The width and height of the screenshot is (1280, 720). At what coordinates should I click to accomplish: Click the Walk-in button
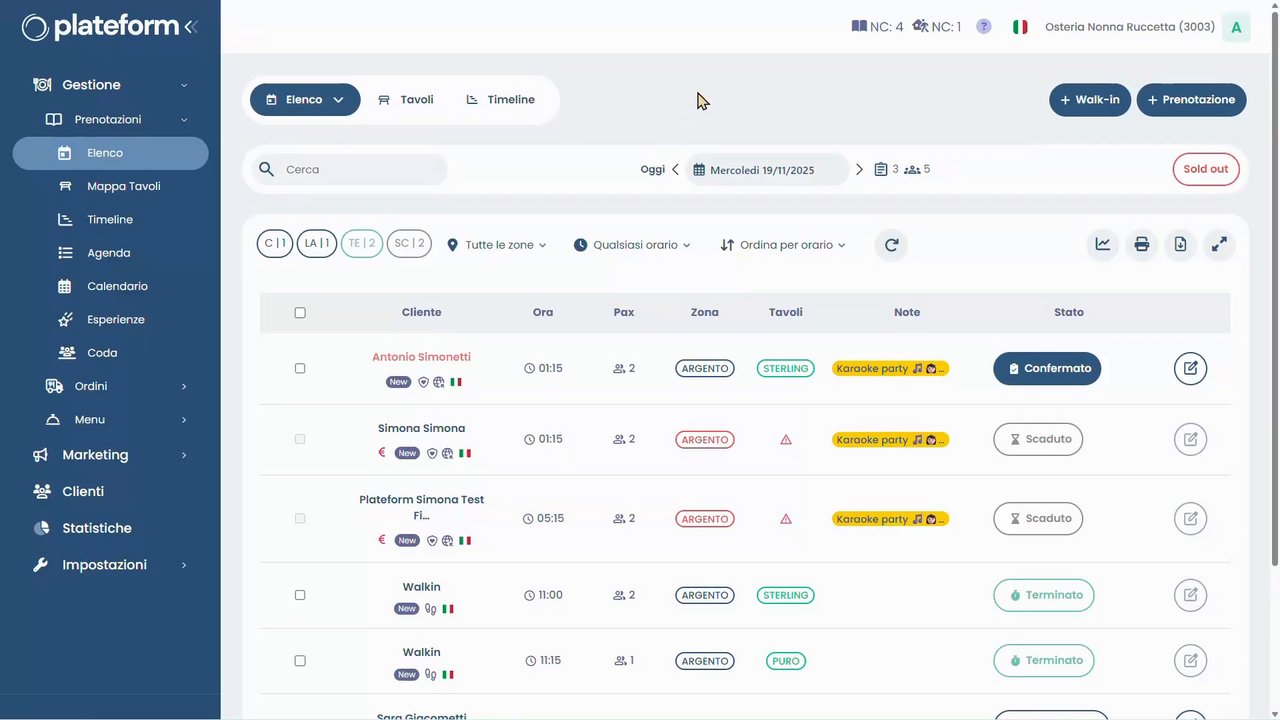tap(1090, 100)
